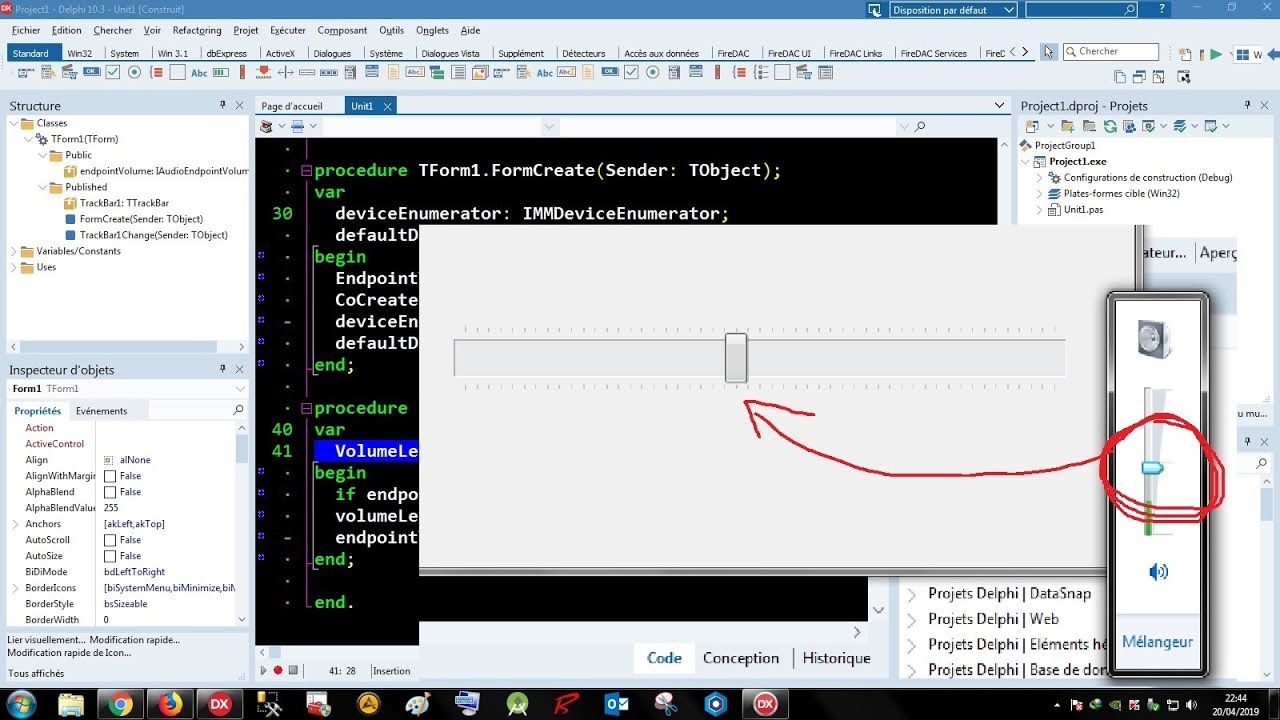The width and height of the screenshot is (1280, 720).
Task: Mute sound via speaker icon in volume popup
Action: coord(1158,572)
